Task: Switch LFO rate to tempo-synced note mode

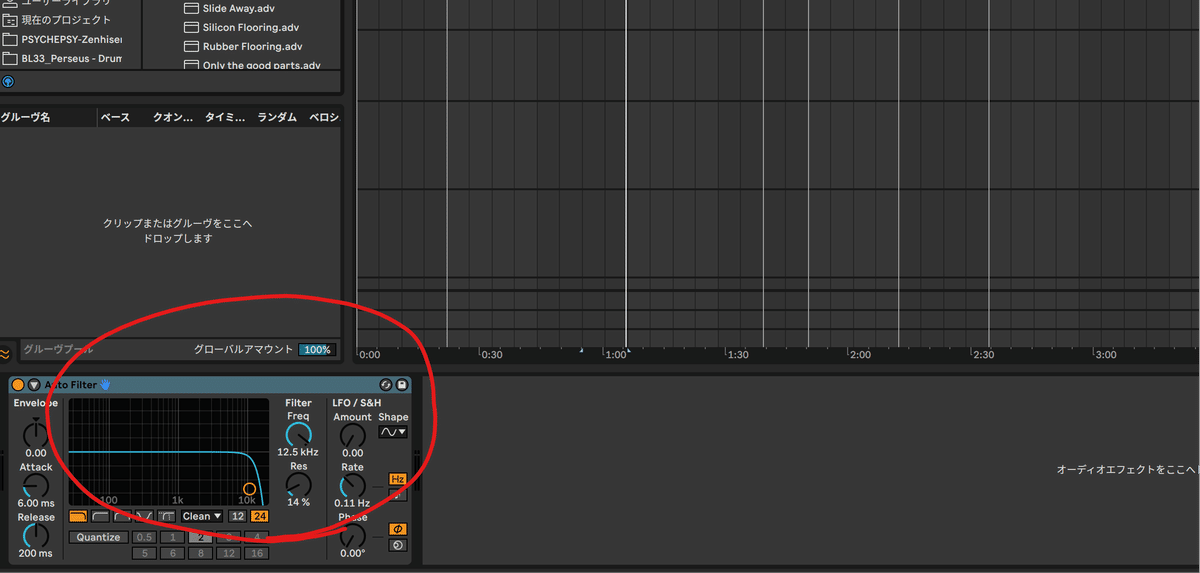Action: click(397, 494)
